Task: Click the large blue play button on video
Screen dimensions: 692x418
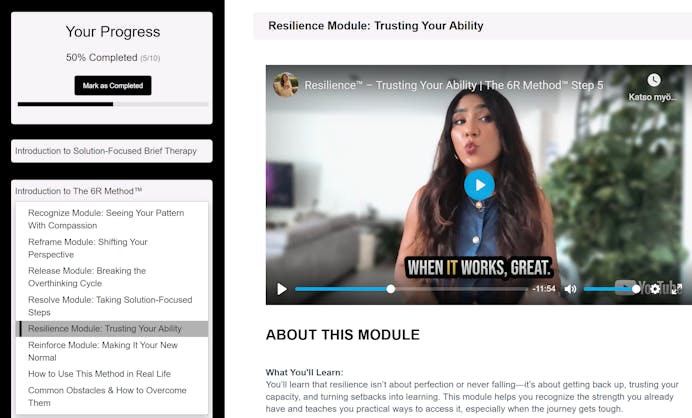Action: click(479, 185)
